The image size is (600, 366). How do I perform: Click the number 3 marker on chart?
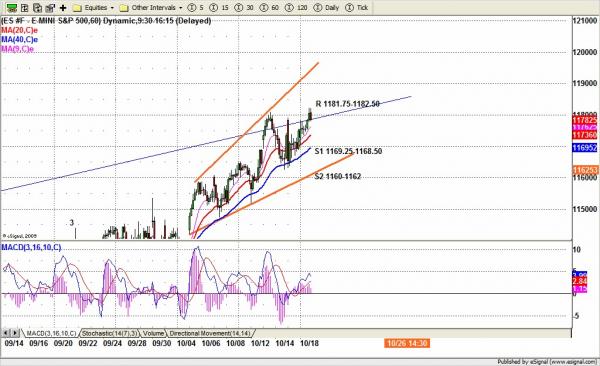coord(72,222)
